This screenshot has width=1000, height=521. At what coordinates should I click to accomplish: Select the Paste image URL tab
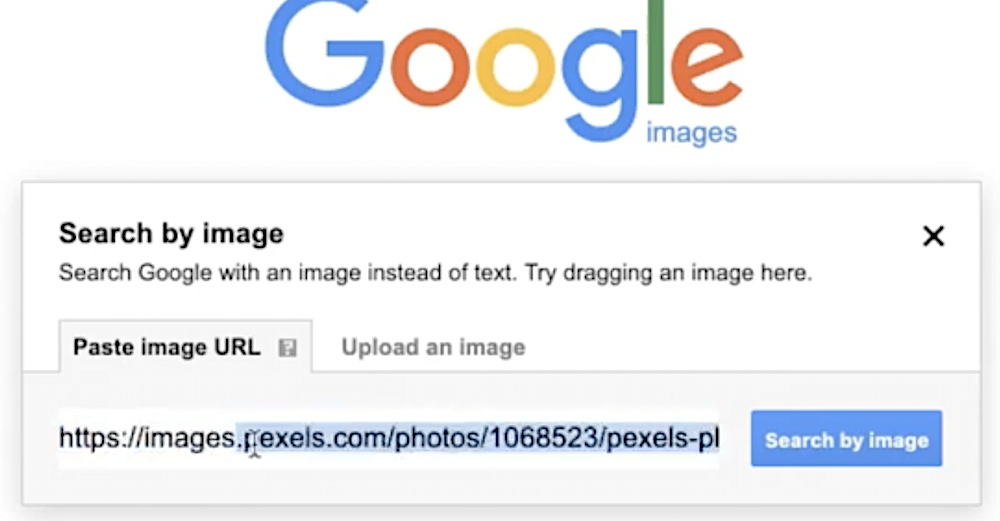click(186, 346)
